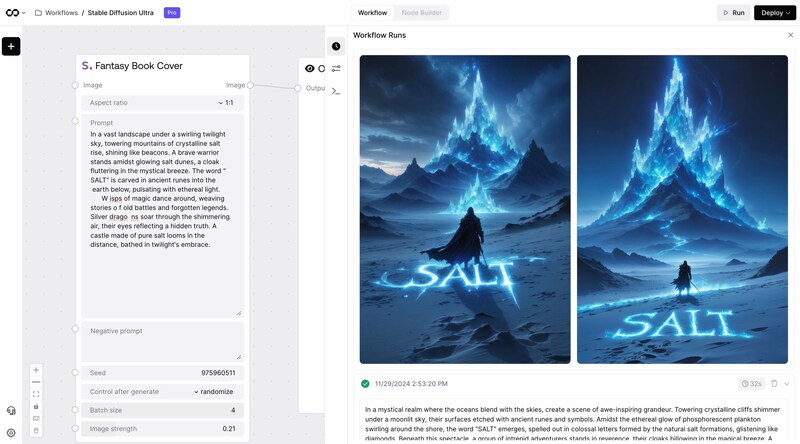The height and width of the screenshot is (444, 800).
Task: Open the support headset icon
Action: coord(11,411)
